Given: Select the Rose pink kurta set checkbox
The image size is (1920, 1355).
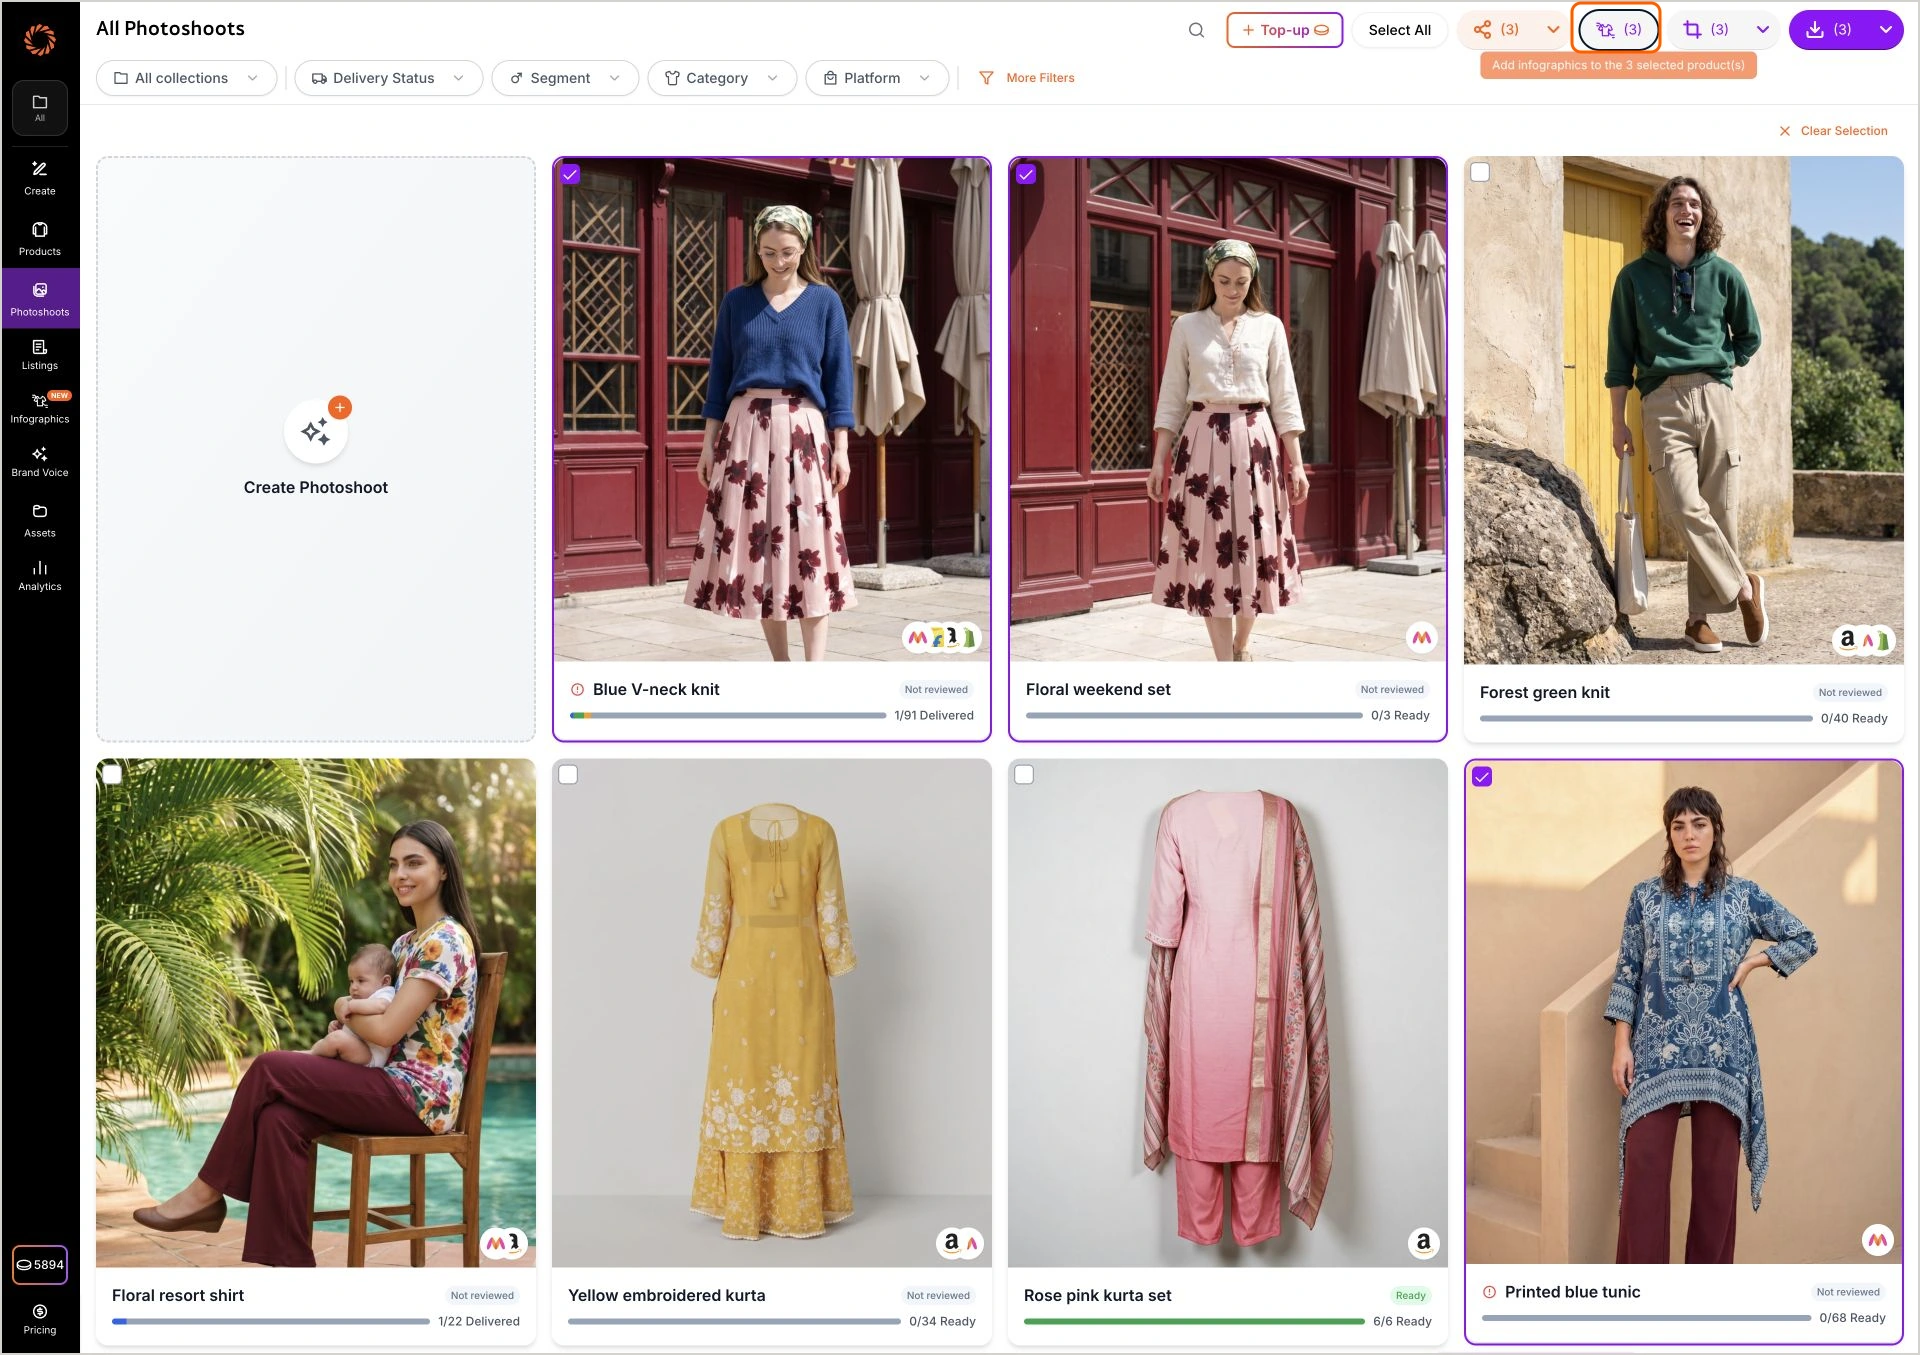Looking at the screenshot, I should (1024, 774).
